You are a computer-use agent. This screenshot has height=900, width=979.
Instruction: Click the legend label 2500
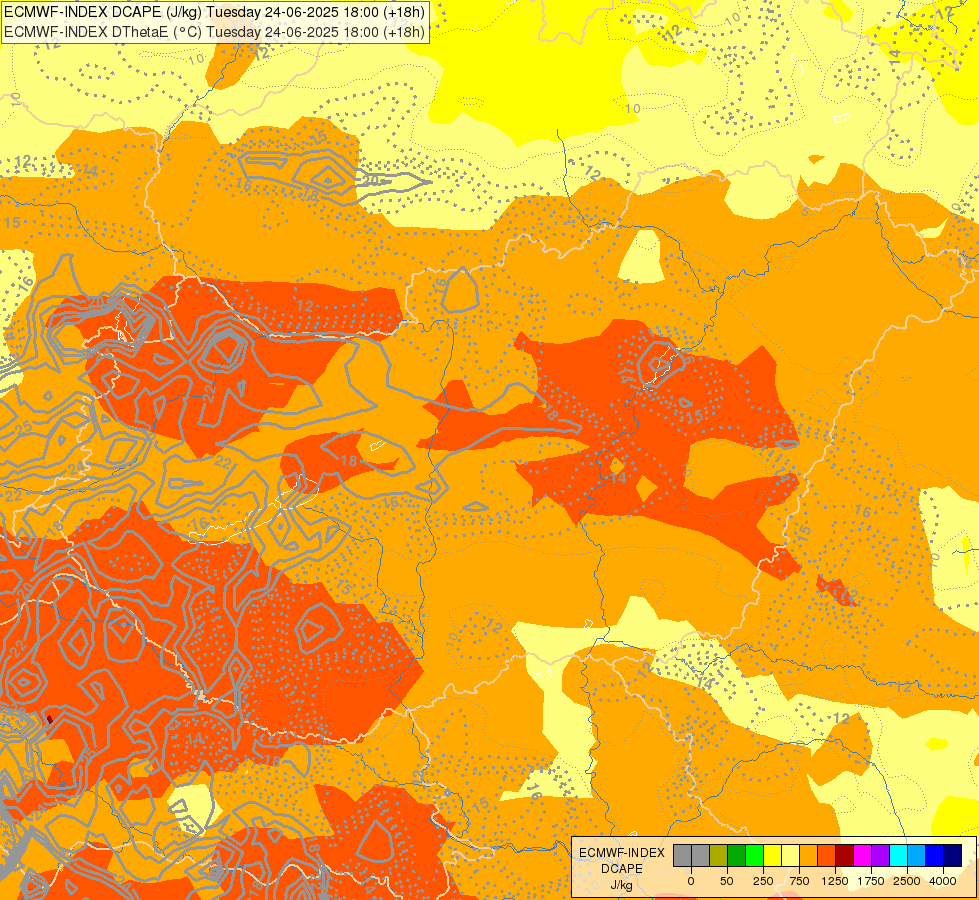click(907, 881)
